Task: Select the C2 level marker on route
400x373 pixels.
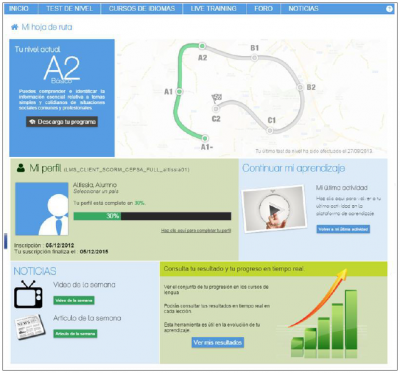Action: pyautogui.click(x=216, y=109)
